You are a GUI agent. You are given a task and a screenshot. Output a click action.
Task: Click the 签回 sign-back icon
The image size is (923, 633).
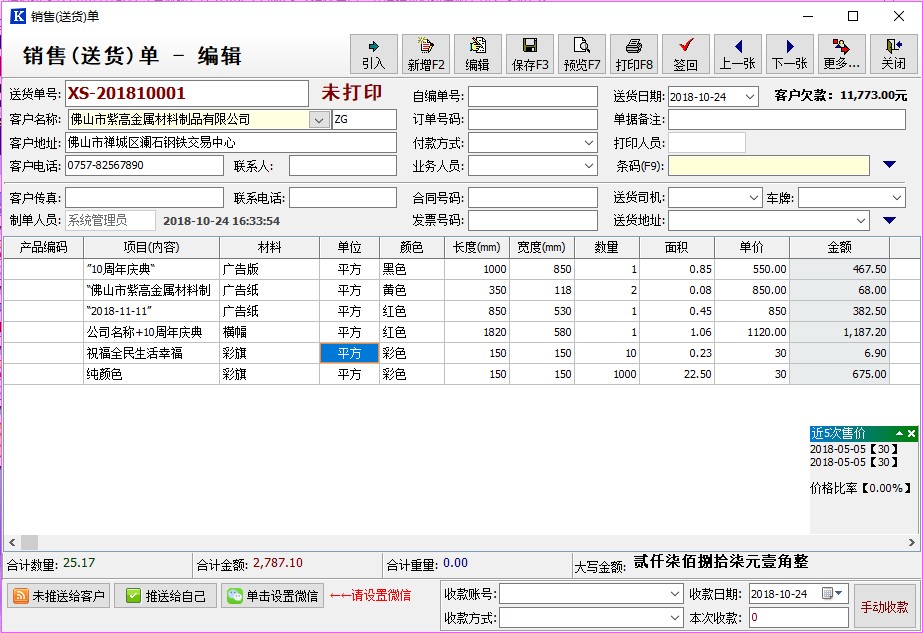(686, 54)
